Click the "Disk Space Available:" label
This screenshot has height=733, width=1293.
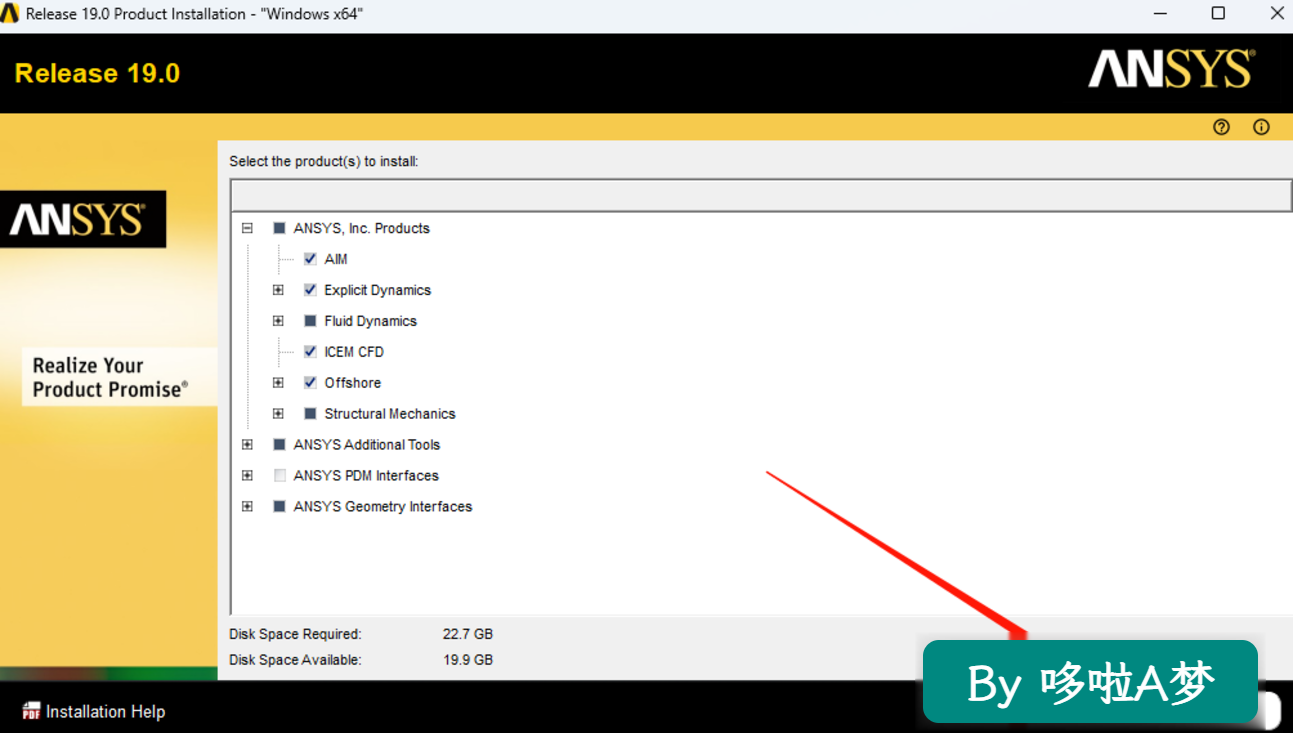click(295, 660)
